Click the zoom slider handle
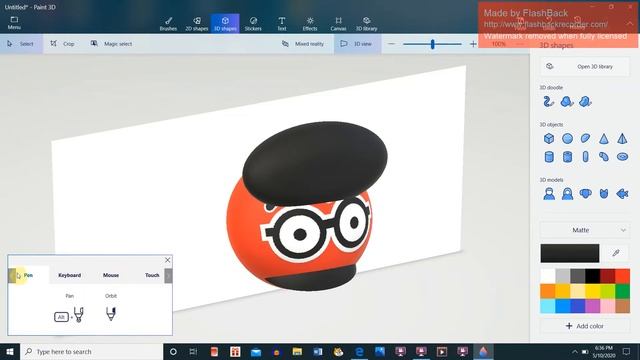The height and width of the screenshot is (360, 640). pos(433,44)
